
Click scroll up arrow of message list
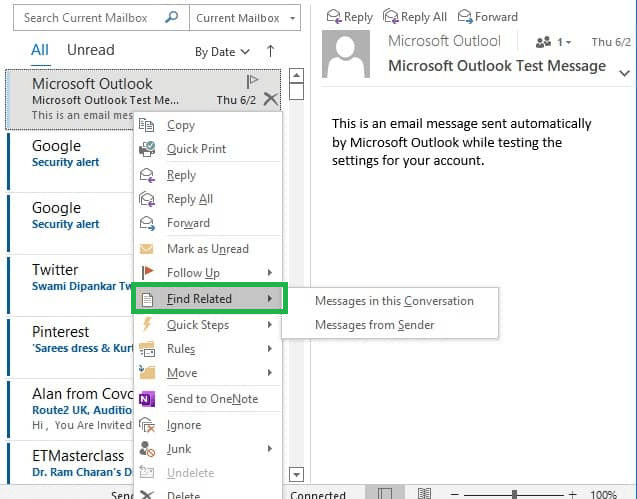tap(297, 75)
